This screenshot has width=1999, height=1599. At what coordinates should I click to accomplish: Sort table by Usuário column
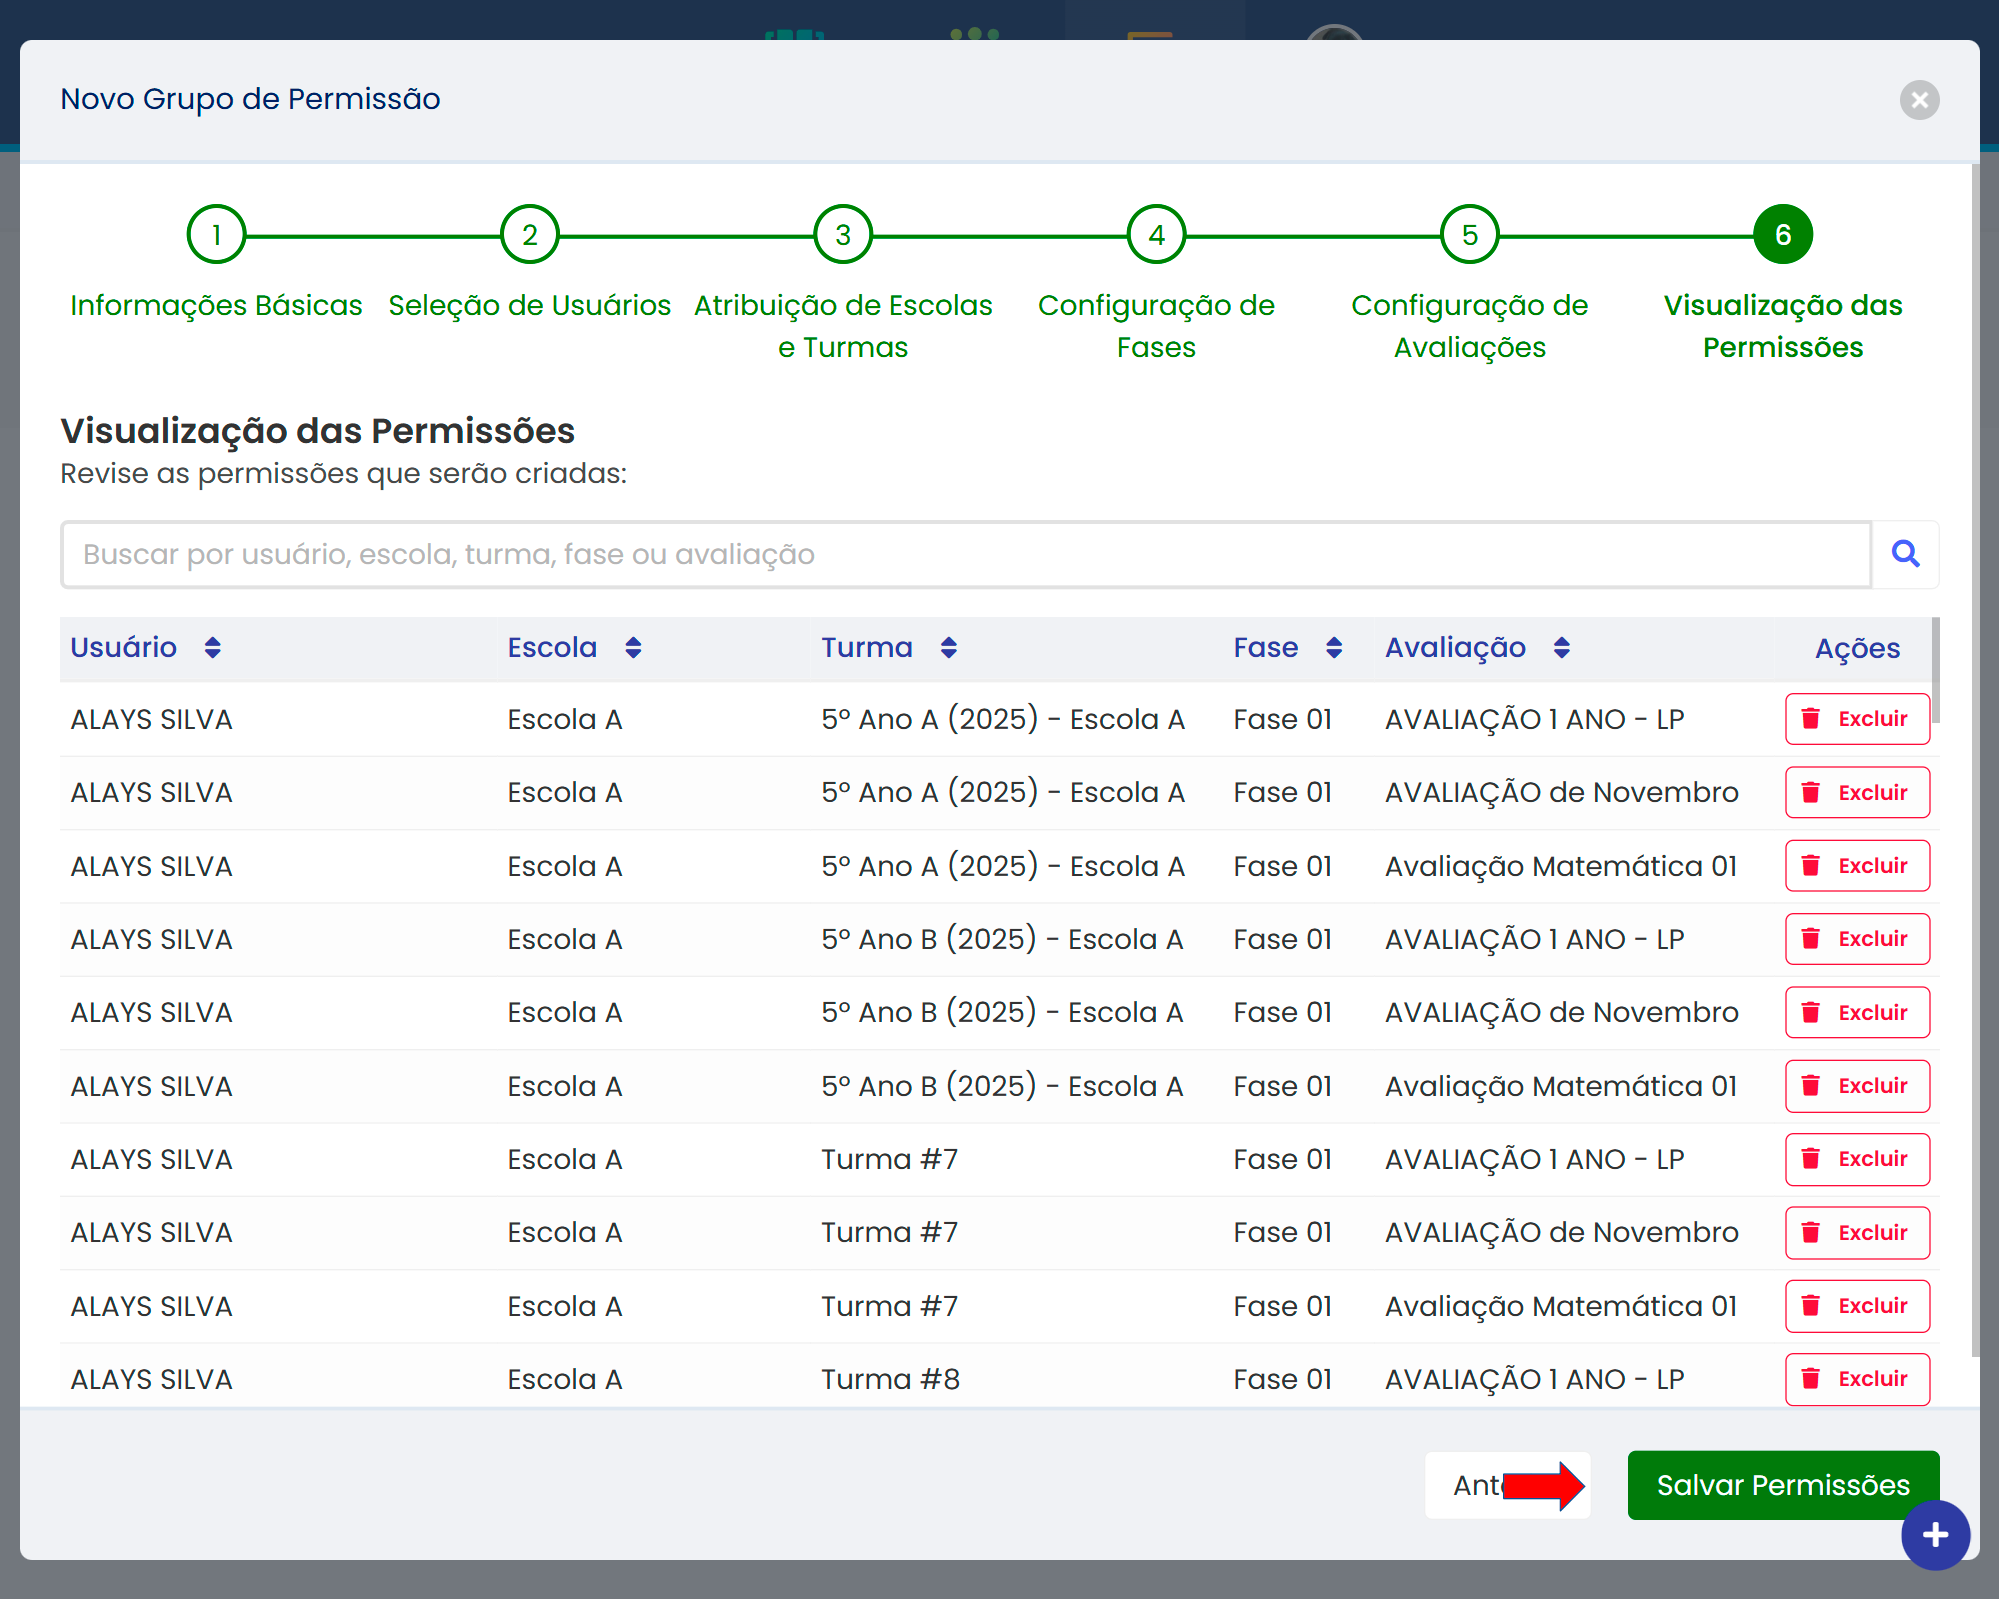point(212,648)
